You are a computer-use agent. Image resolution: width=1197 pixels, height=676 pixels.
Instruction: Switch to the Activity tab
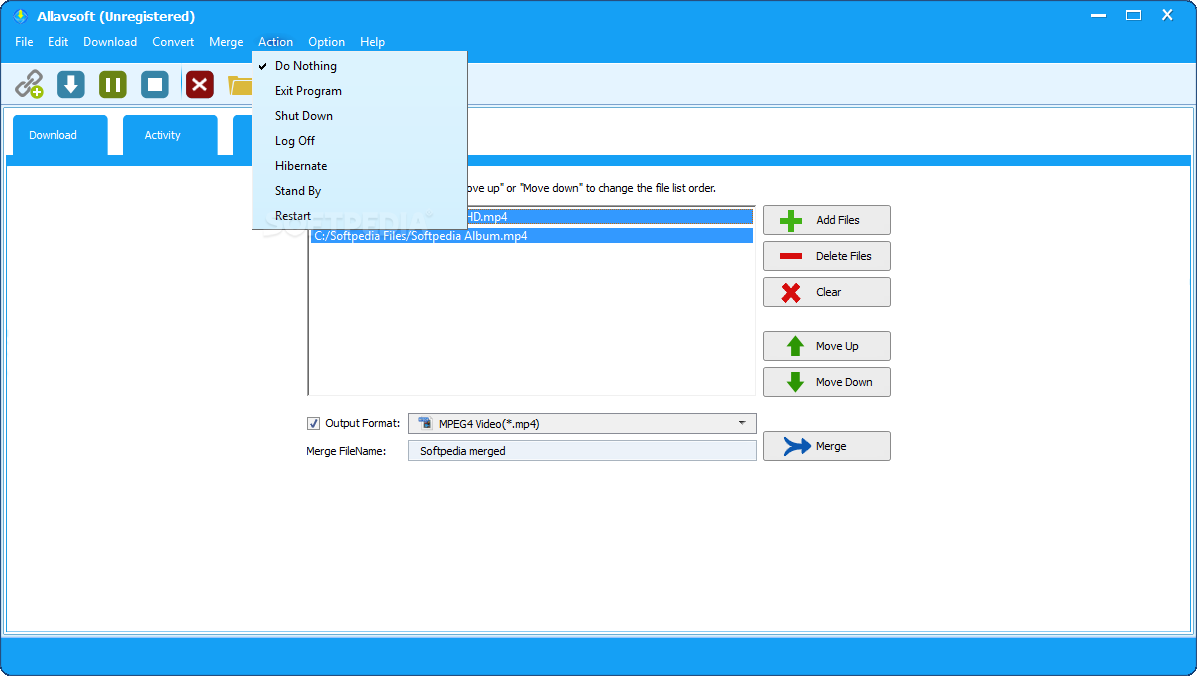[x=170, y=135]
